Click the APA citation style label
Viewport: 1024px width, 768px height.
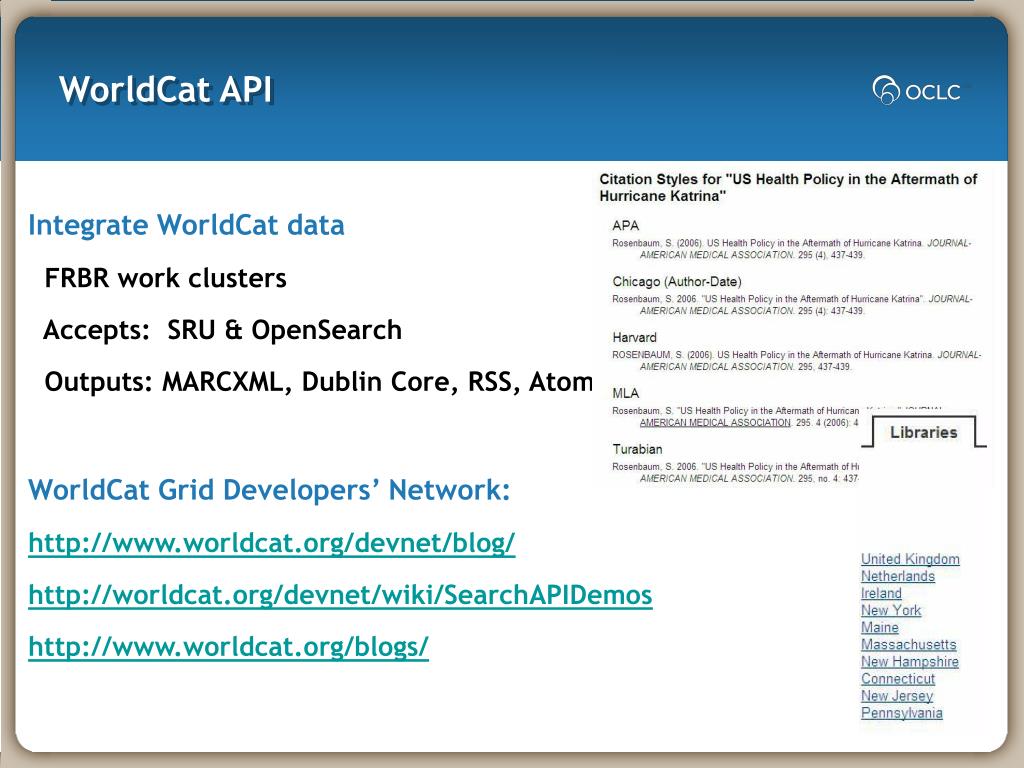point(626,226)
